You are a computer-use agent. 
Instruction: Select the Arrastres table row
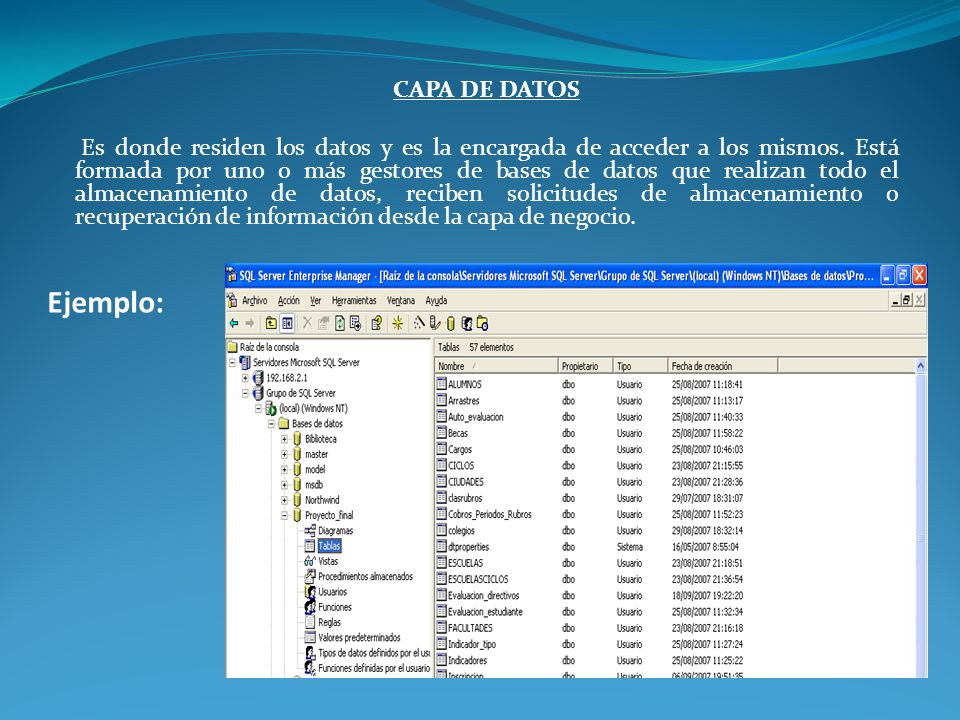(x=590, y=400)
